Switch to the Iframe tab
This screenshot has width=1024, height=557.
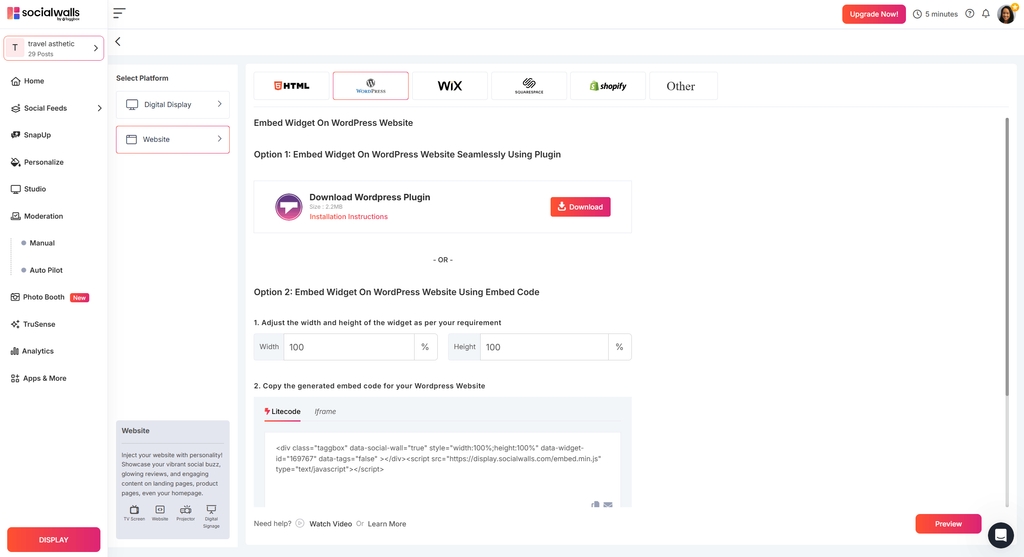click(325, 411)
